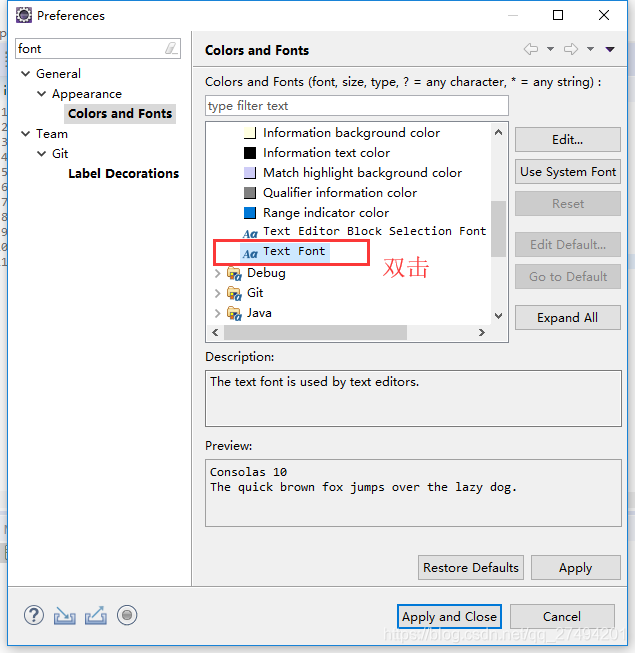This screenshot has height=653, width=635.
Task: Select Range indicator color entry
Action: pyautogui.click(x=326, y=213)
